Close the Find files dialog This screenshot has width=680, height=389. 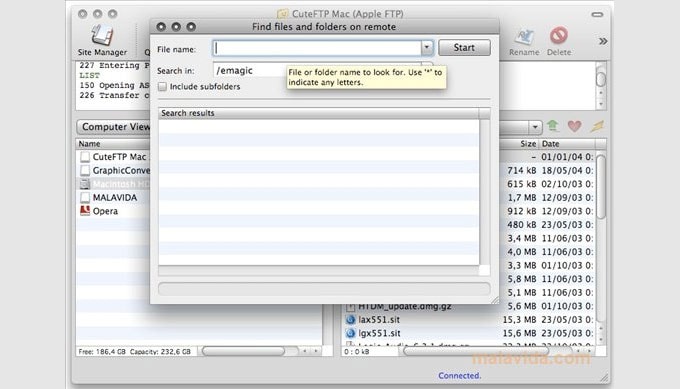point(161,27)
